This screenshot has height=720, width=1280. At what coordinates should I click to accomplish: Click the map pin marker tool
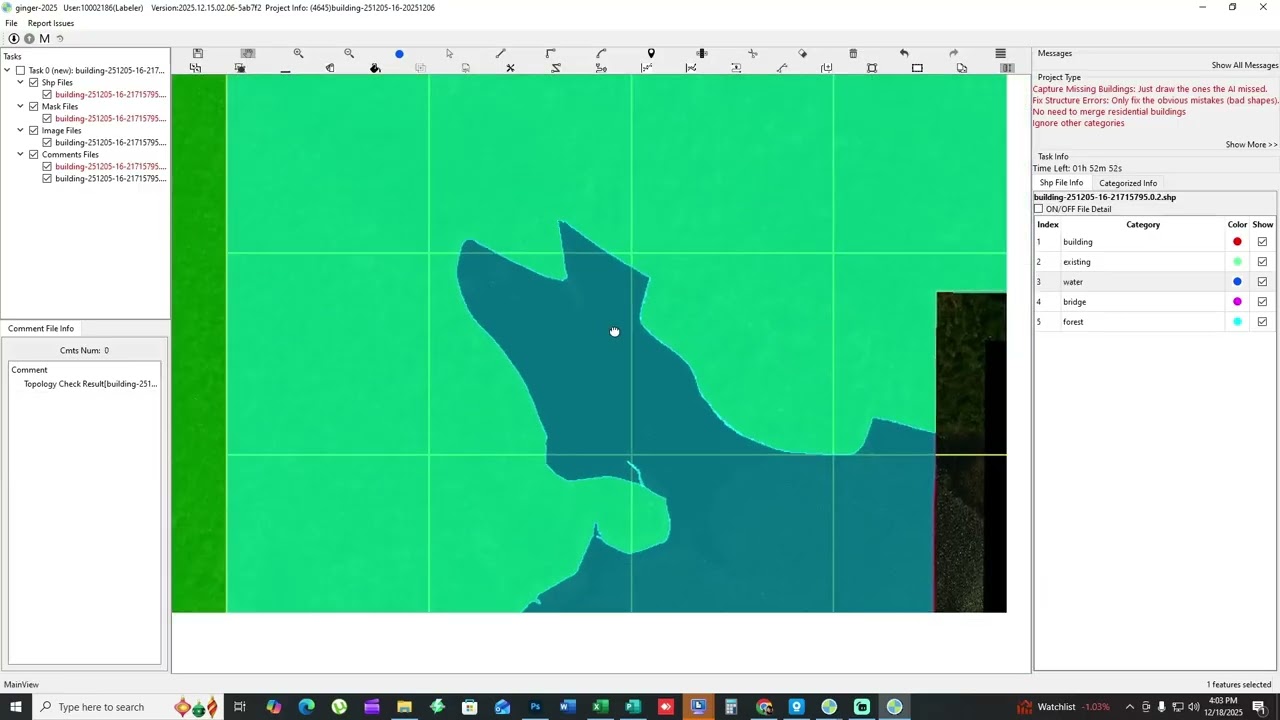(x=651, y=53)
